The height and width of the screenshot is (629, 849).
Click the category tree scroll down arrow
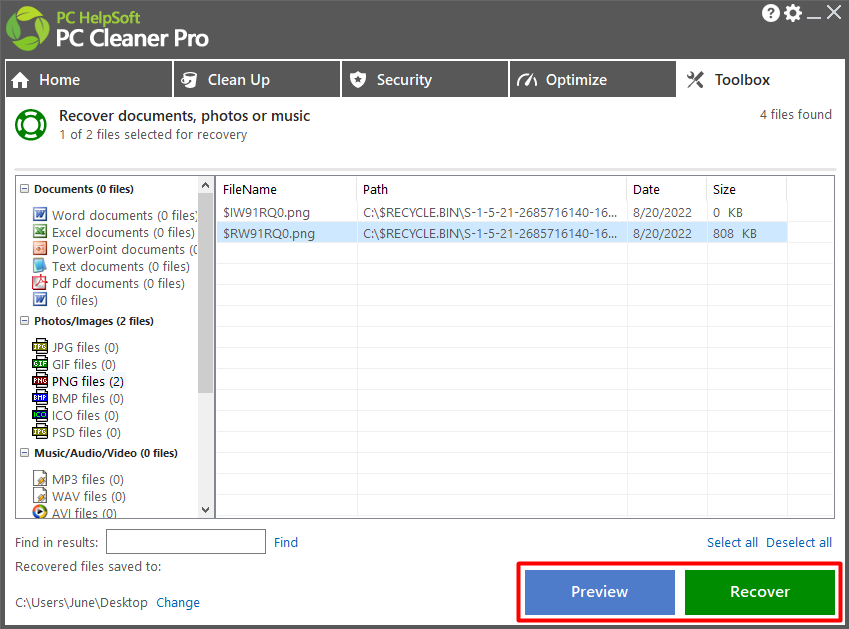[205, 509]
